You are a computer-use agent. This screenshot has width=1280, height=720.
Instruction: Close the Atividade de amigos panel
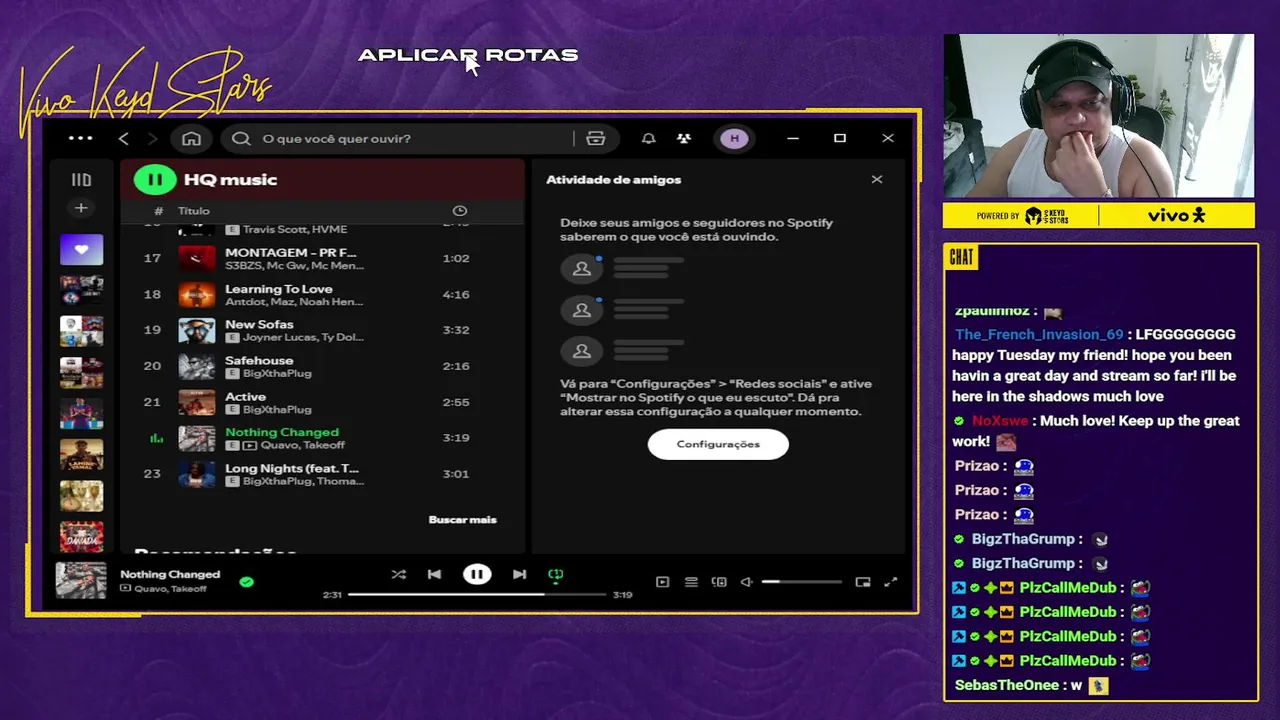[877, 180]
